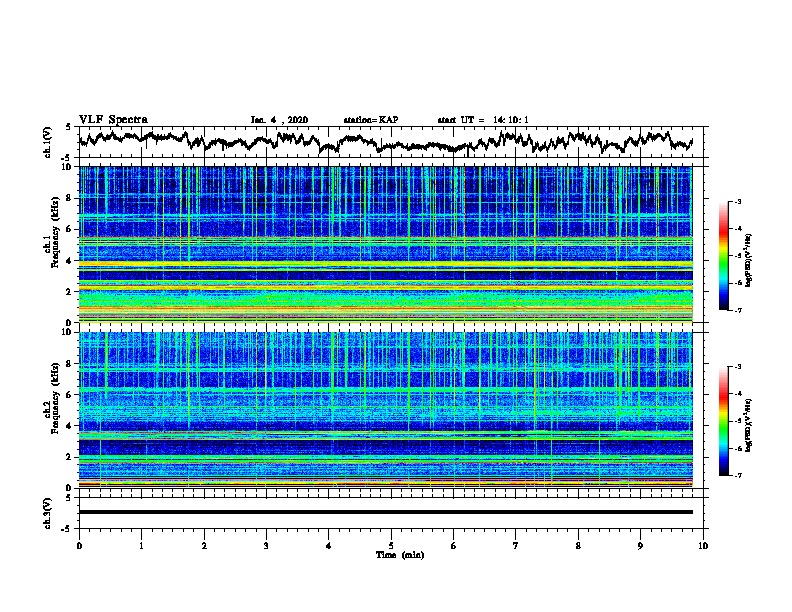Click the time axis tick label "8"

coord(578,546)
